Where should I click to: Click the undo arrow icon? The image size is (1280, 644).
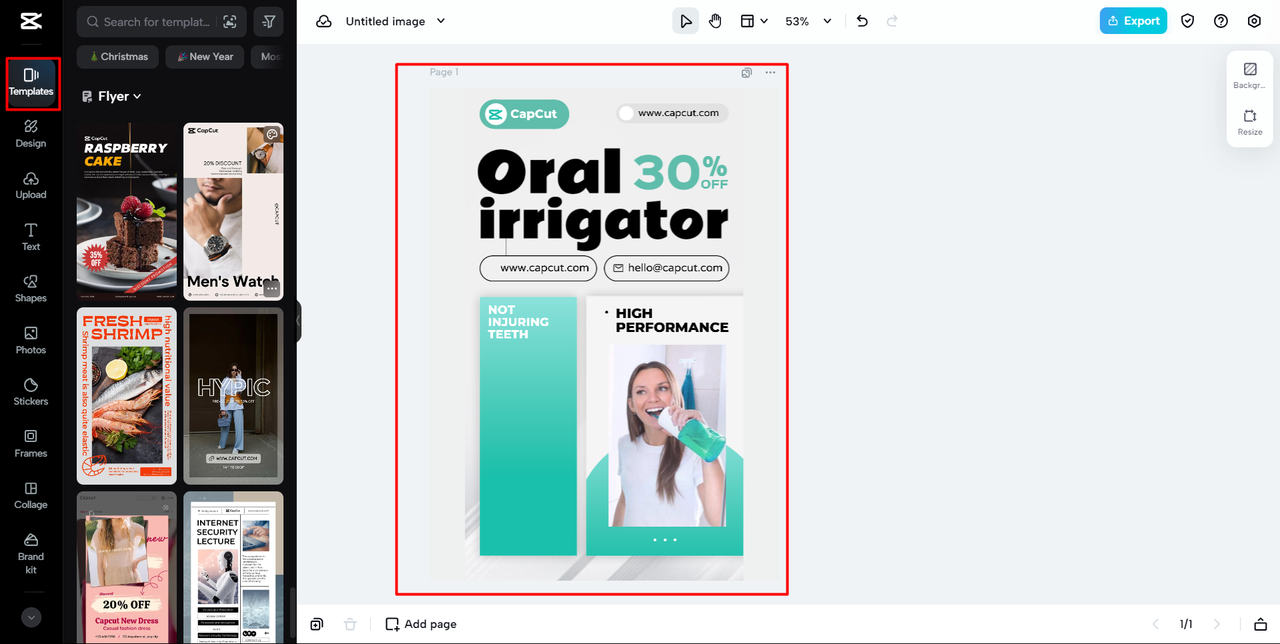click(862, 21)
